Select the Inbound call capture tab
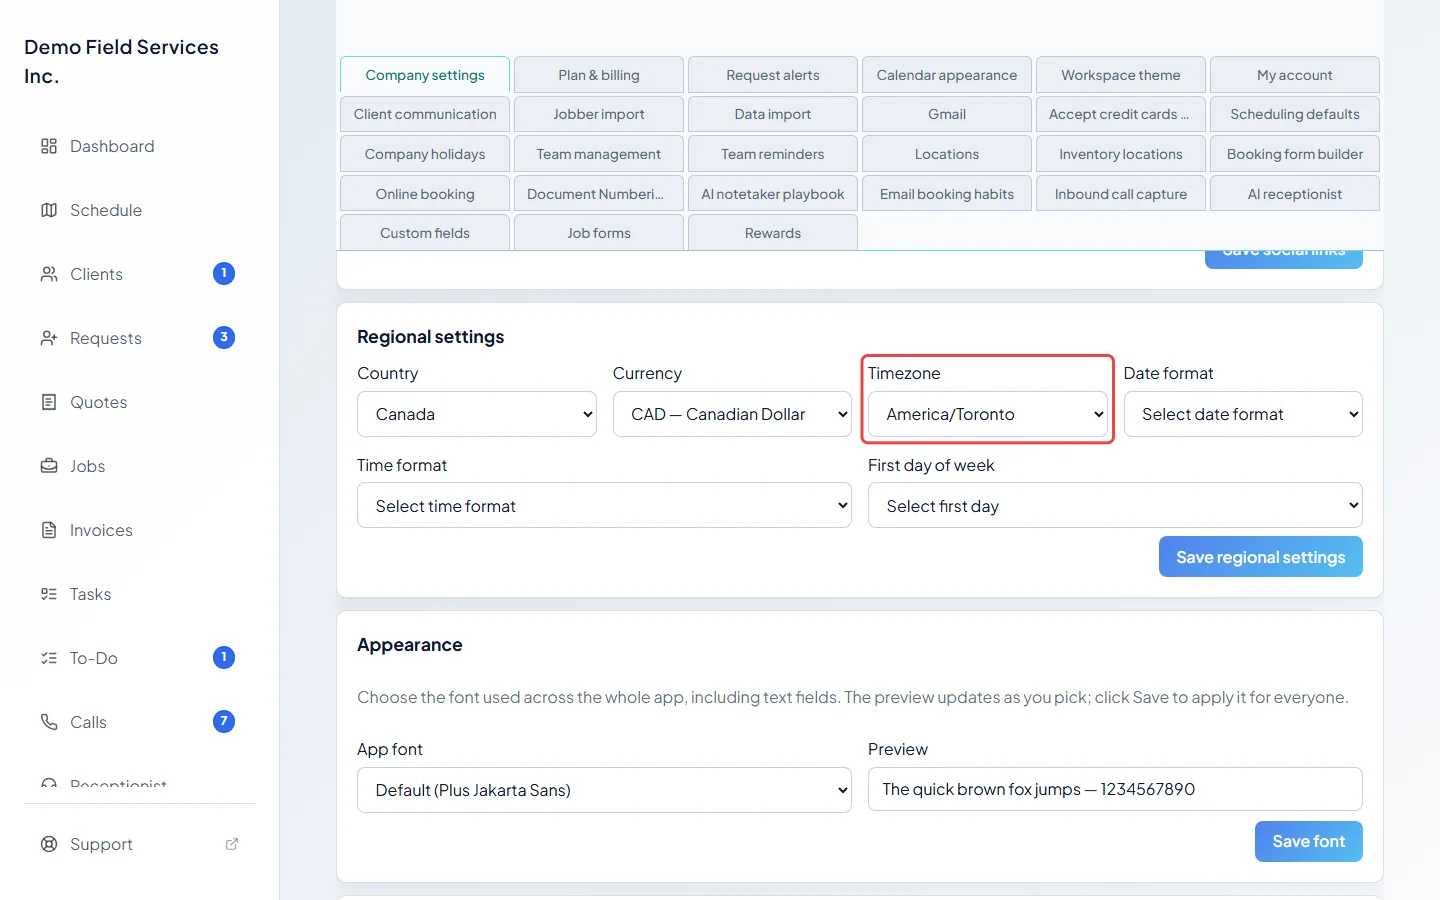Screen dimensions: 1440x900 tap(1121, 194)
